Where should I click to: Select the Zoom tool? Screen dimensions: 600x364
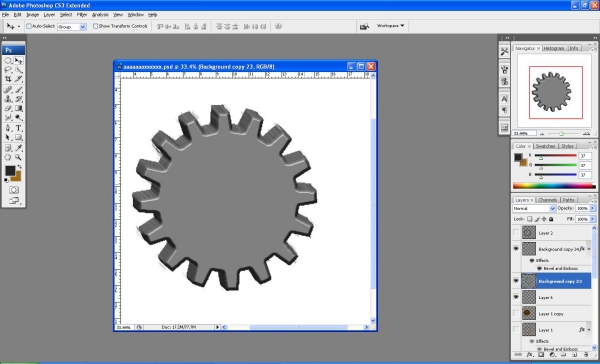pos(18,157)
